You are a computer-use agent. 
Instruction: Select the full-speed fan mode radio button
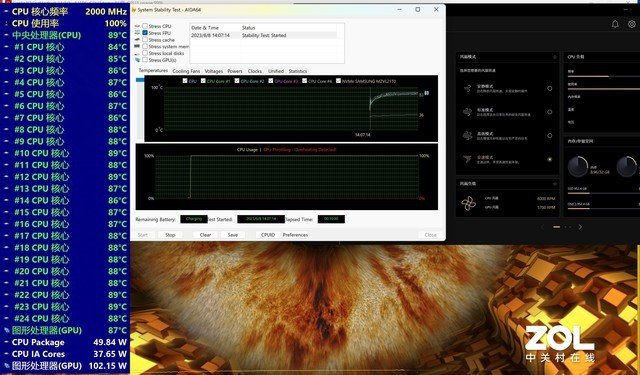550,159
